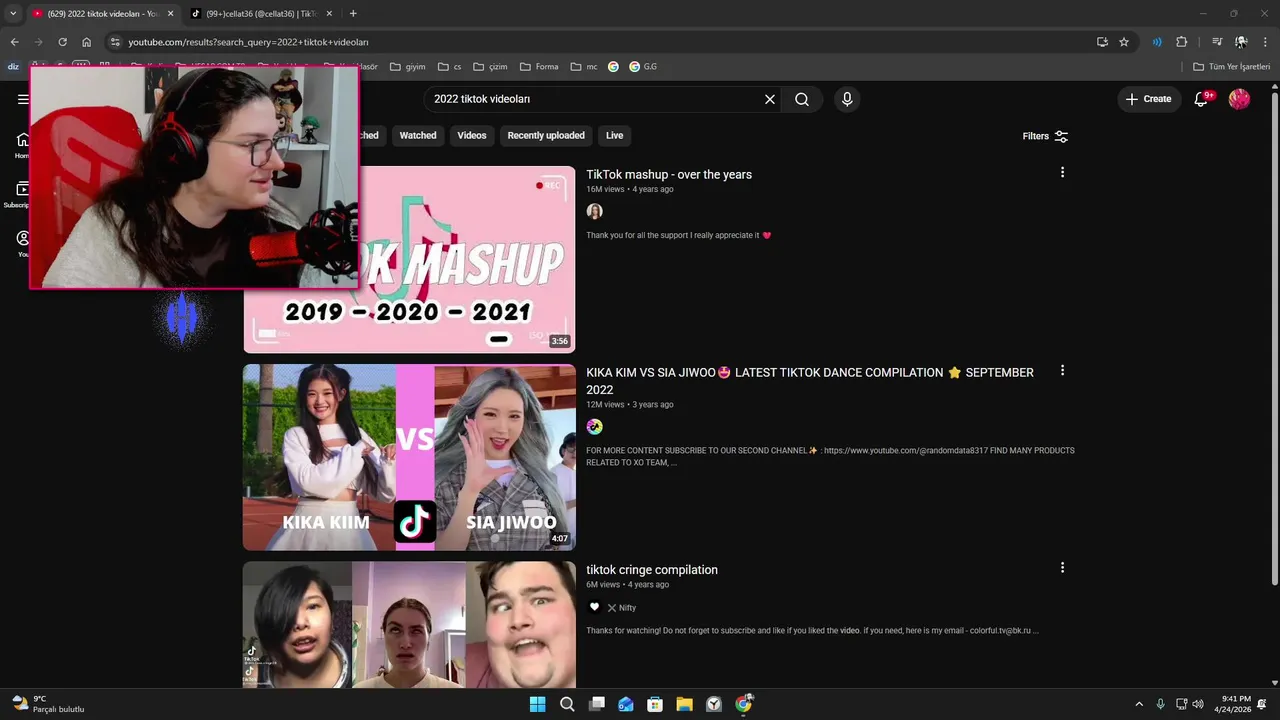Open KIKA KIIM vs SIA JIWOO thumbnail
Image resolution: width=1280 pixels, height=720 pixels.
point(409,457)
